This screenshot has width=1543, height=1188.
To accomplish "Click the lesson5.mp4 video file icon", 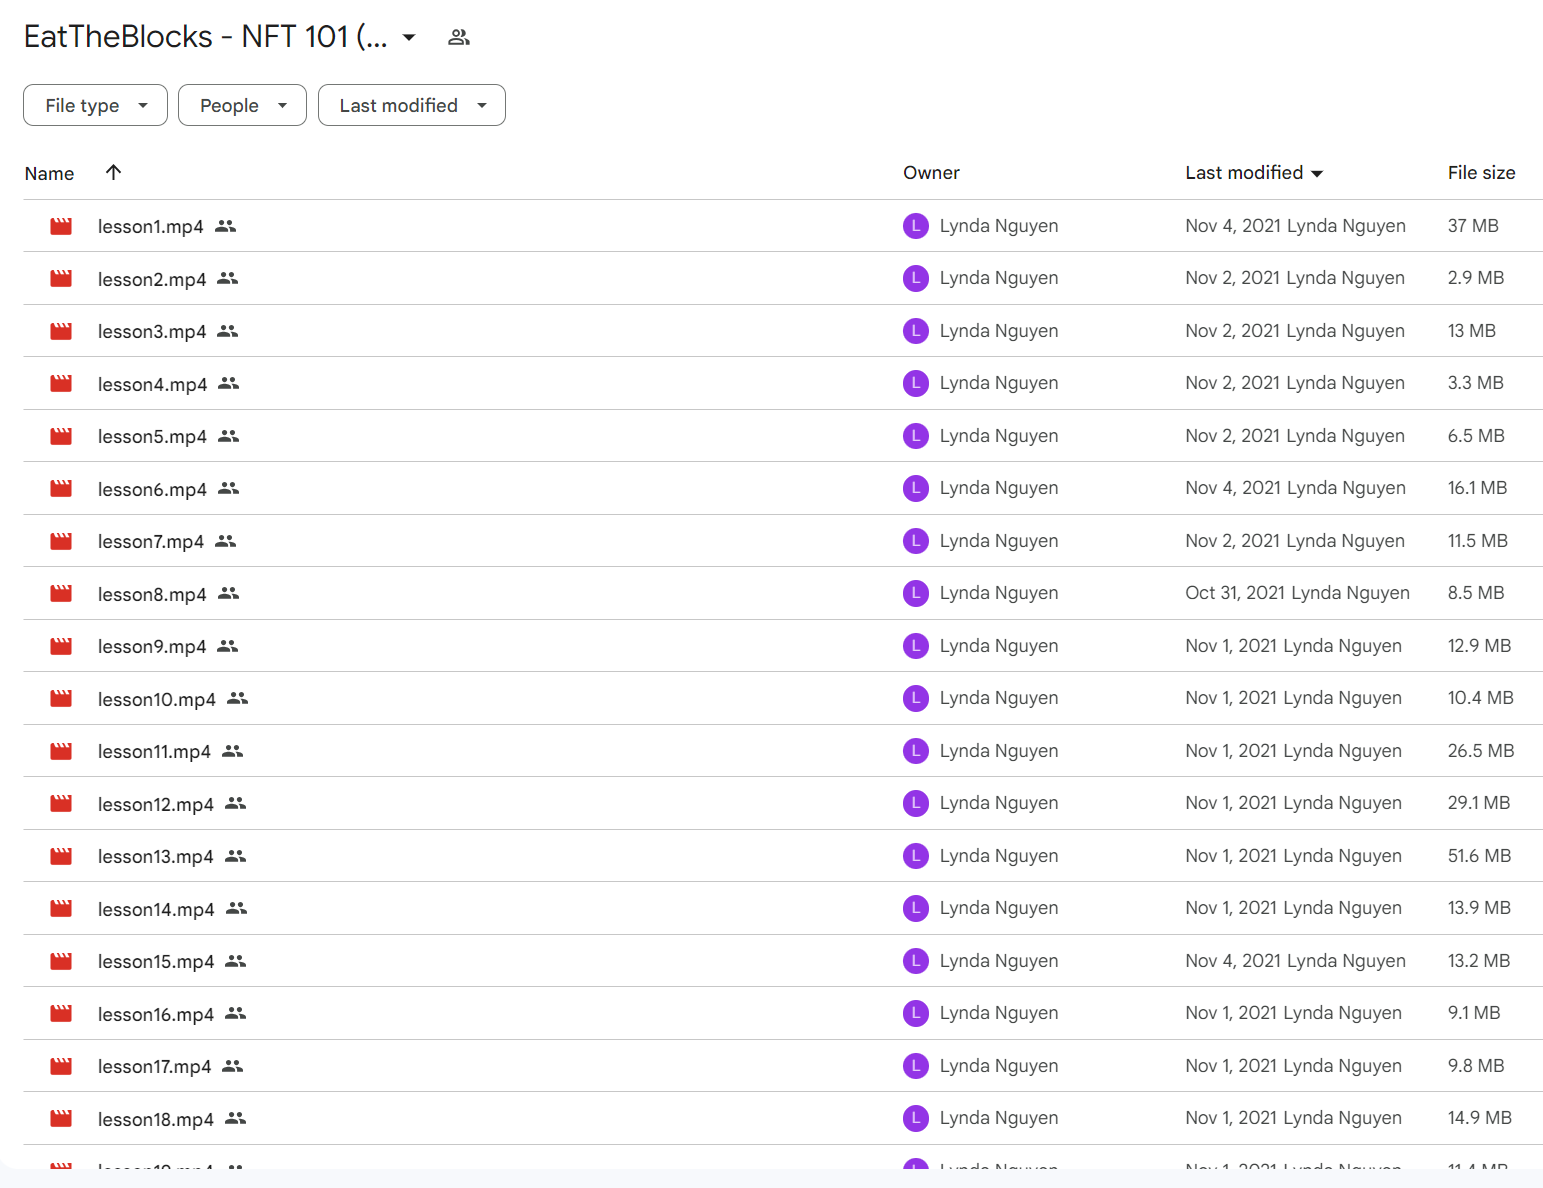I will coord(61,436).
